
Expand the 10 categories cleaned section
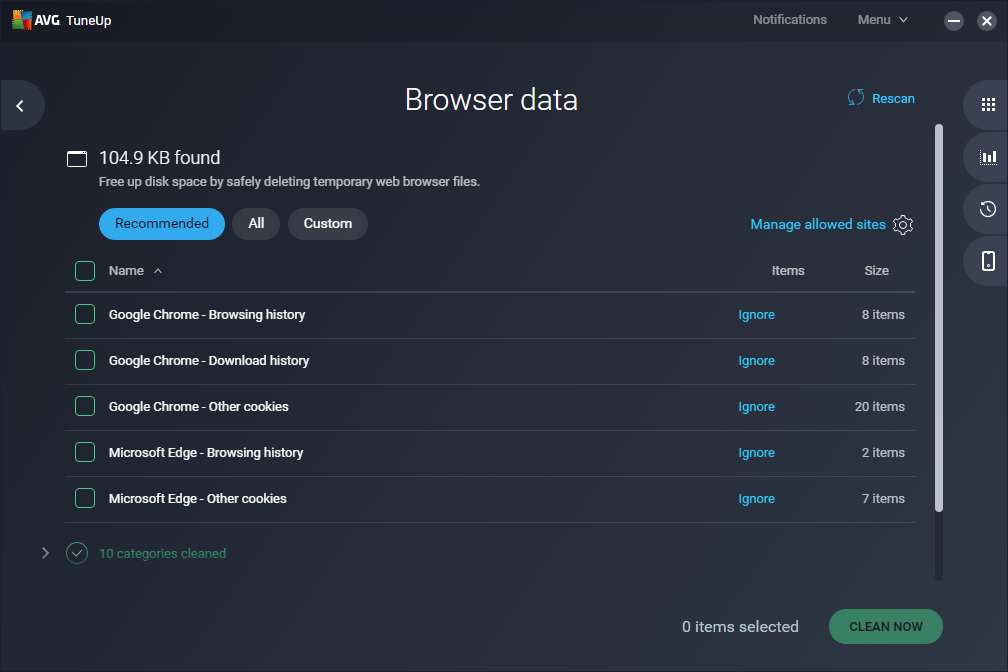45,553
